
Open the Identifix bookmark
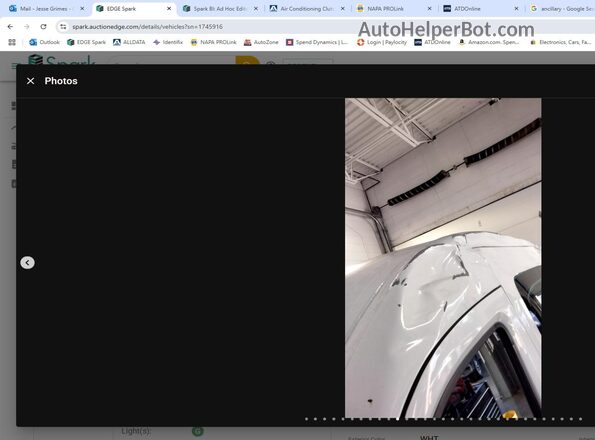(168, 42)
